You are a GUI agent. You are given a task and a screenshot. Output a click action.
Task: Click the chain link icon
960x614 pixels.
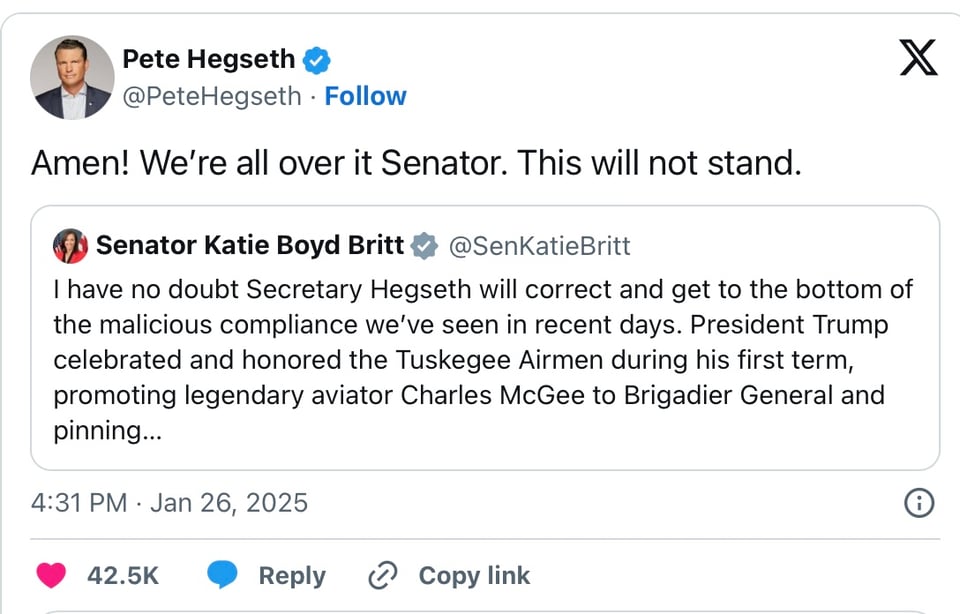(x=383, y=576)
